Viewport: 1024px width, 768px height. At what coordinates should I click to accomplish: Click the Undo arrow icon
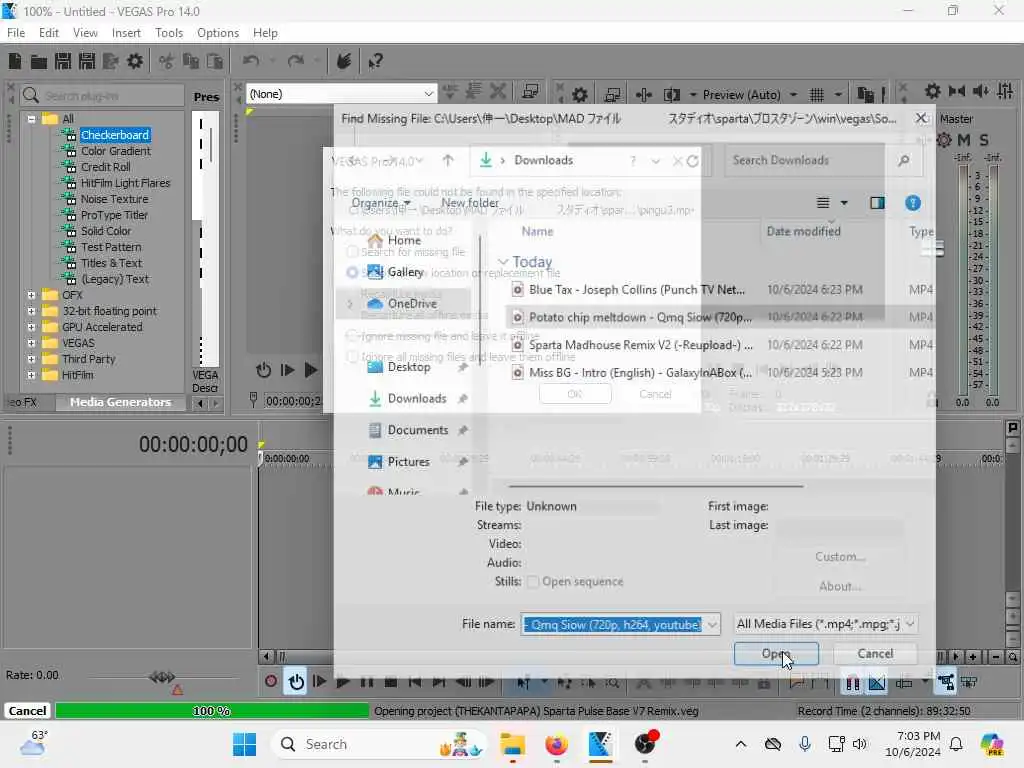251,61
